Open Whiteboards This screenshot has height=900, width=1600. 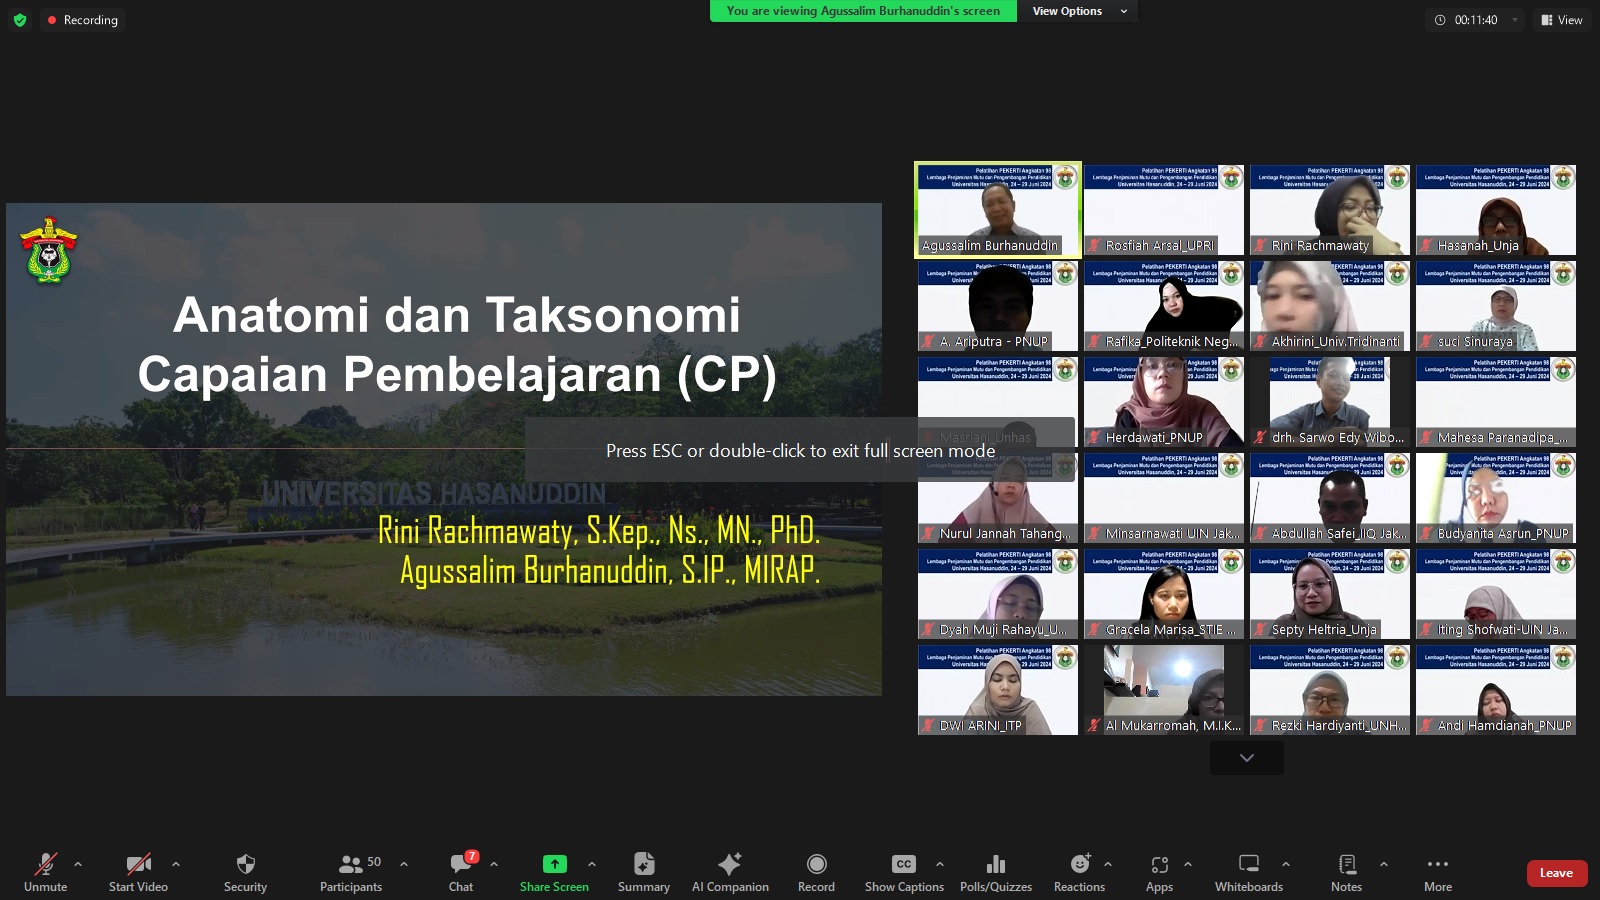(1249, 872)
